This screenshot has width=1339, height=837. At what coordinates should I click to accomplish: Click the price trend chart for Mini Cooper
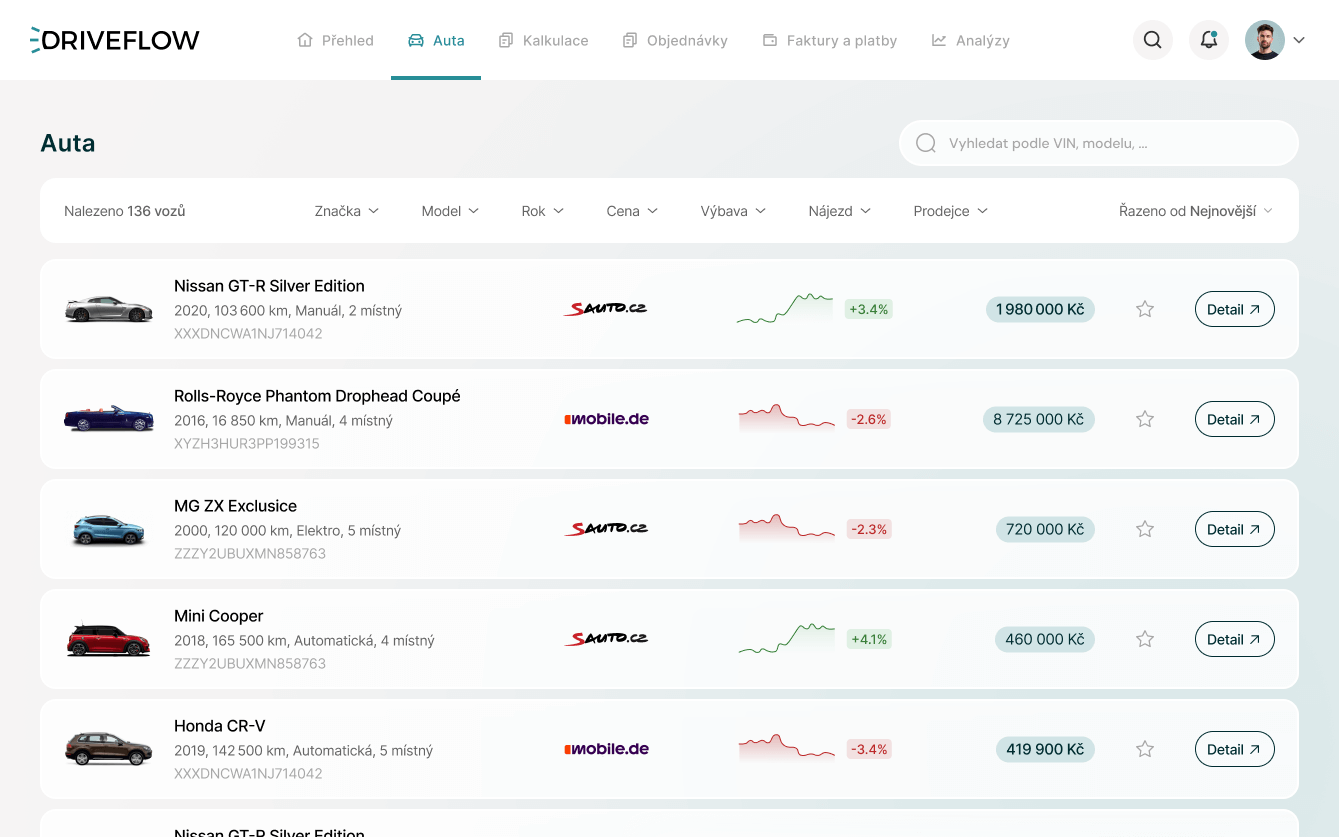tap(786, 639)
